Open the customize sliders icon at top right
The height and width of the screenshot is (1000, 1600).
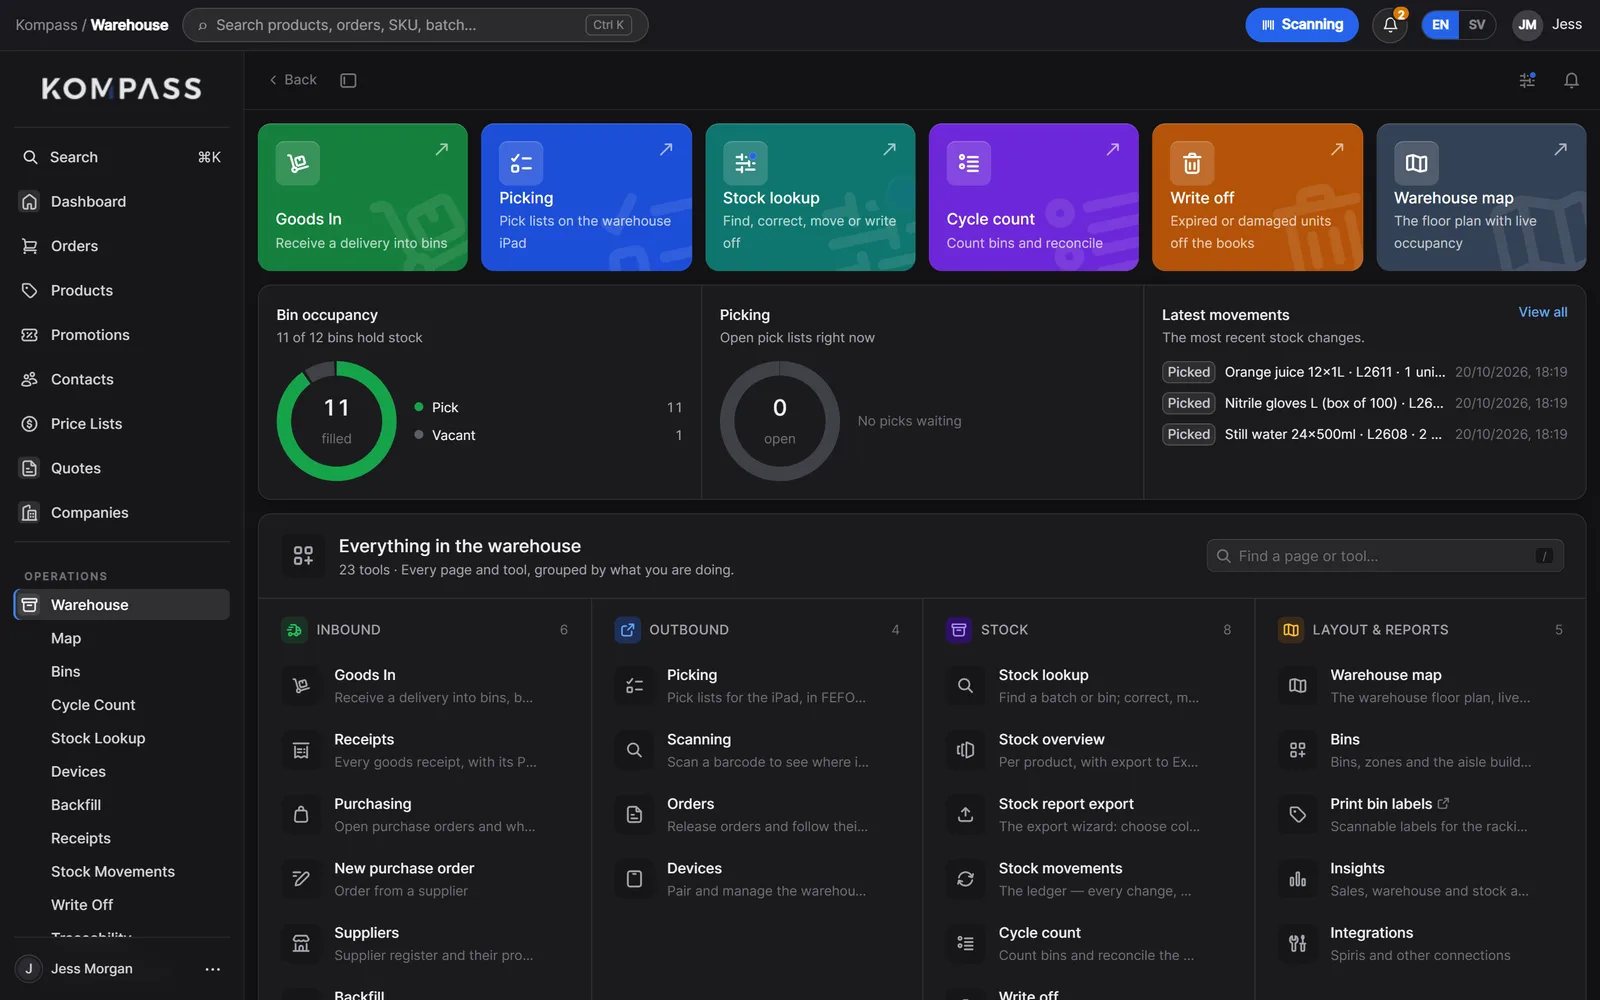coord(1527,80)
